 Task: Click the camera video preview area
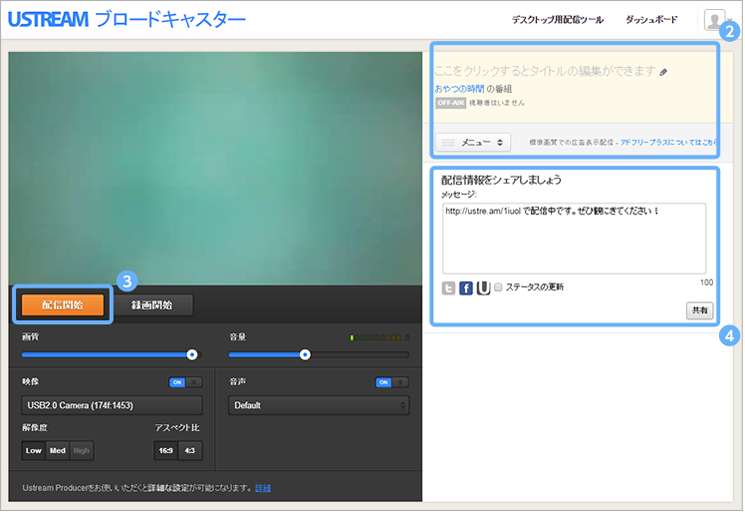pyautogui.click(x=215, y=169)
